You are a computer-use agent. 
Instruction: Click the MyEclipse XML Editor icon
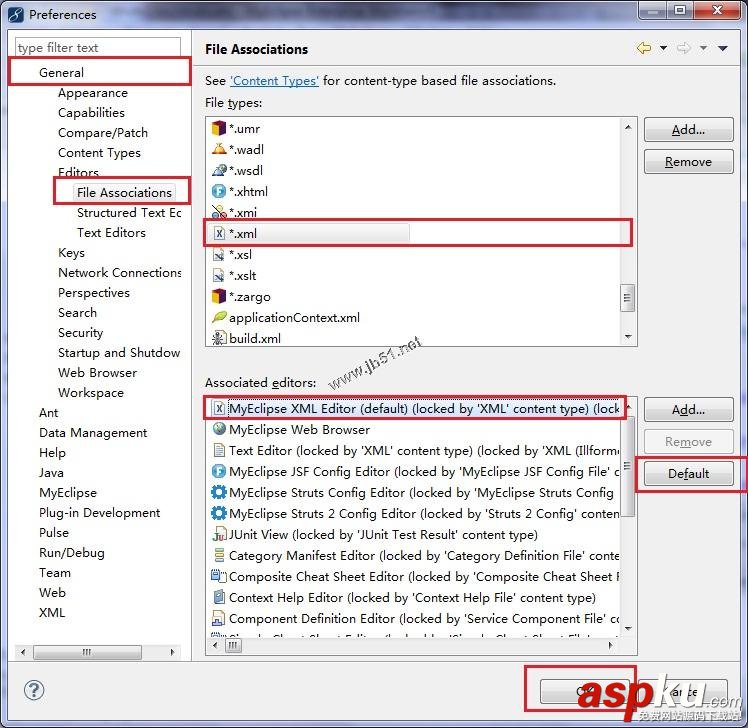[218, 408]
